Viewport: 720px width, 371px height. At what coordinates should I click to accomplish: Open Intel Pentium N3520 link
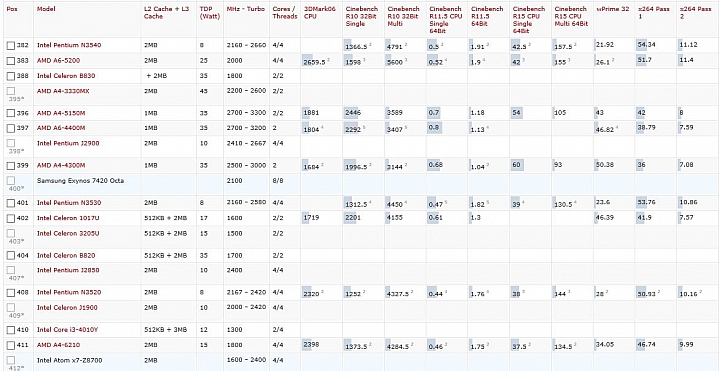click(x=69, y=292)
